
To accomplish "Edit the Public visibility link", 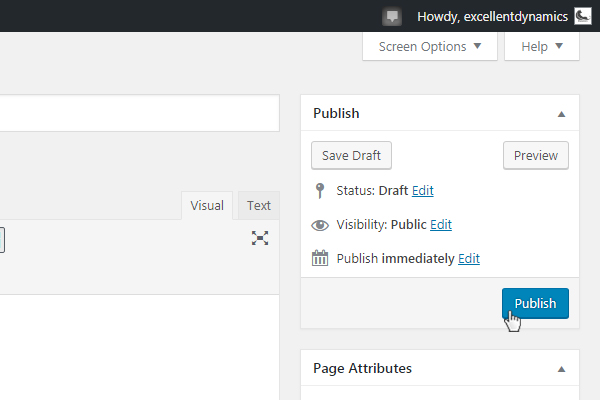I will click(x=441, y=225).
